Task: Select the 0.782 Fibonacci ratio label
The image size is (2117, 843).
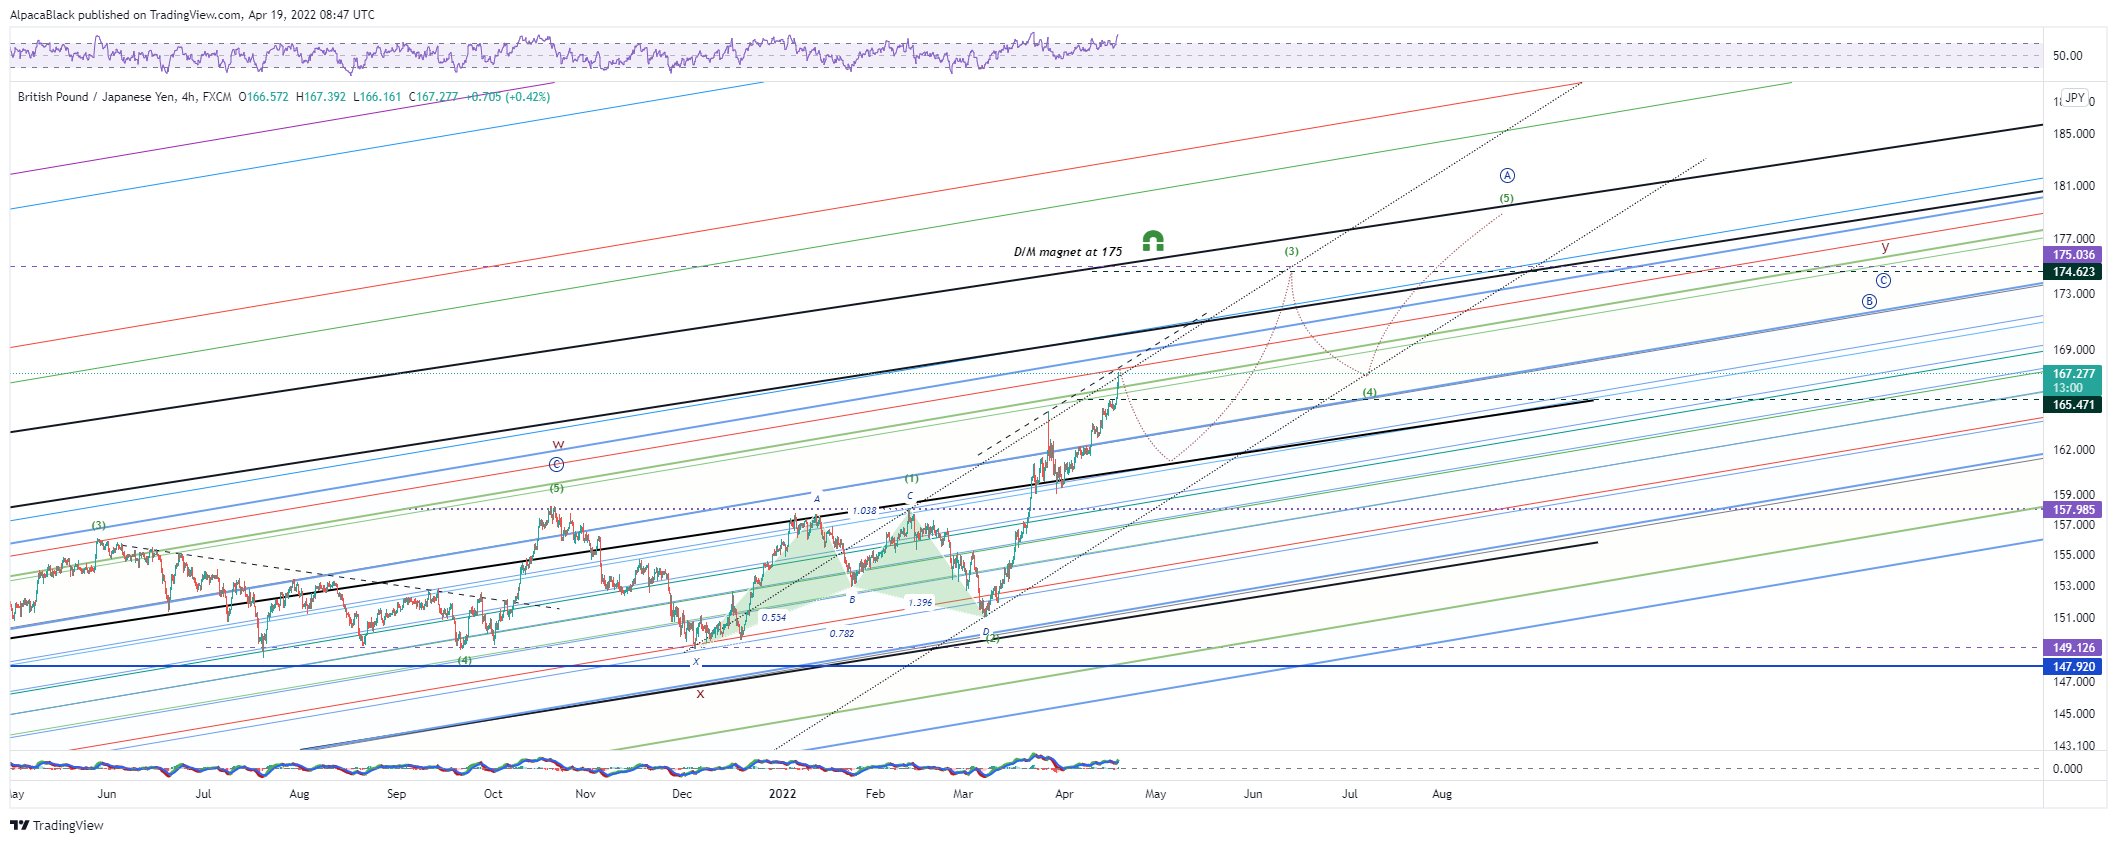Action: click(x=842, y=634)
